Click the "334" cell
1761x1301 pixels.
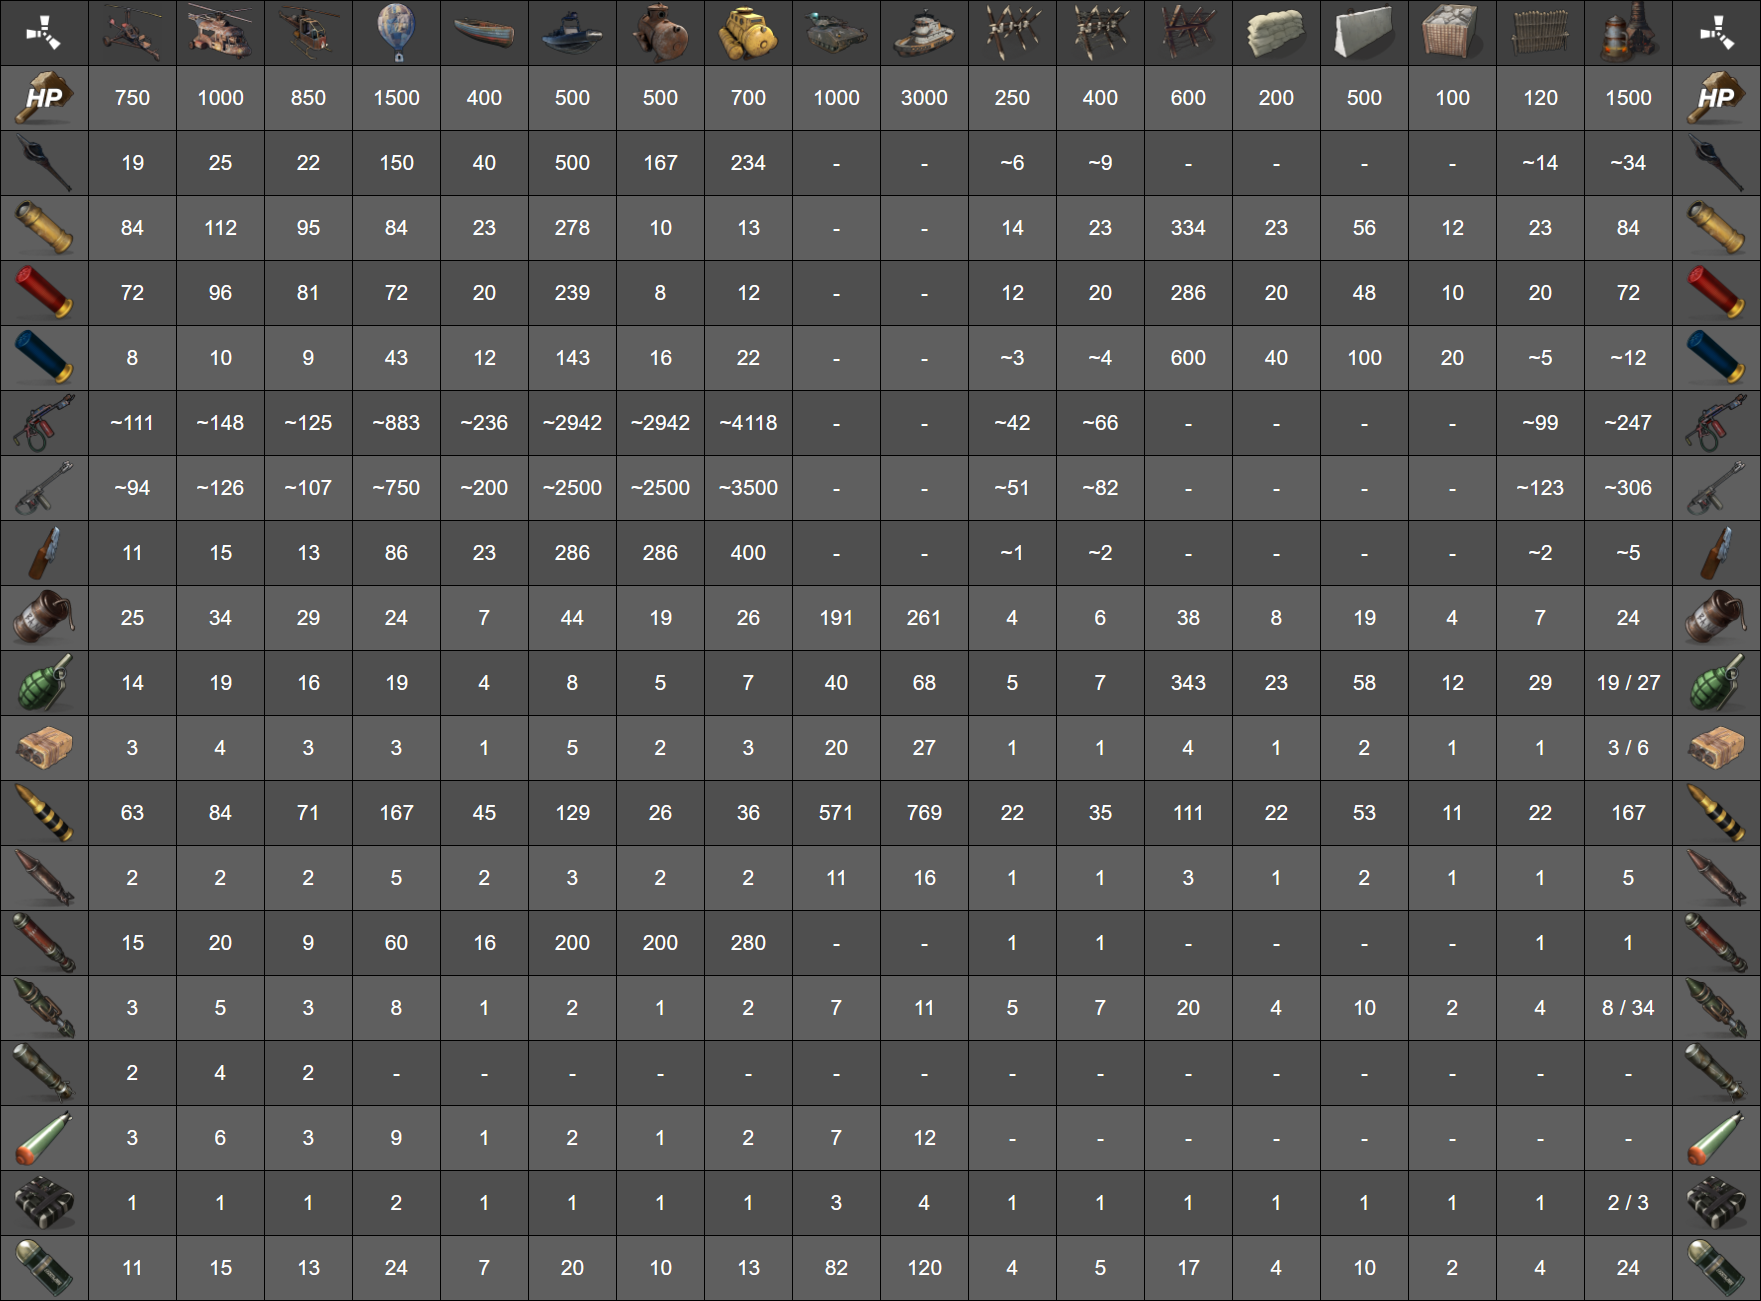[1188, 228]
